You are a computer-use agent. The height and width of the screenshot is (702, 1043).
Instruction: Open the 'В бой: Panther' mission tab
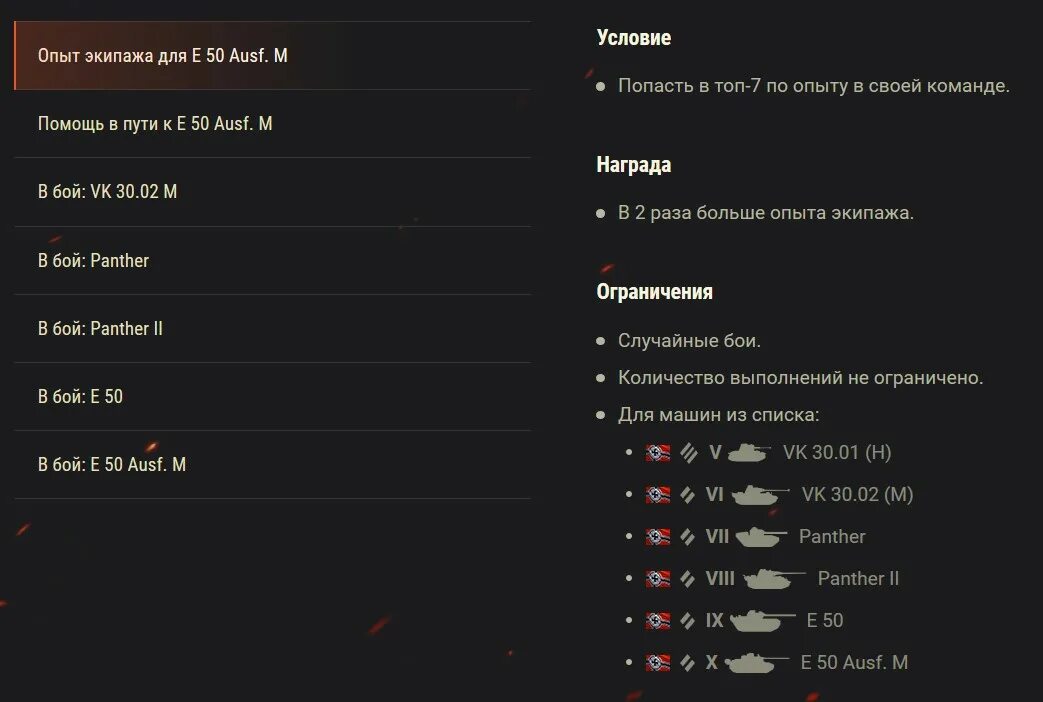[x=94, y=261]
